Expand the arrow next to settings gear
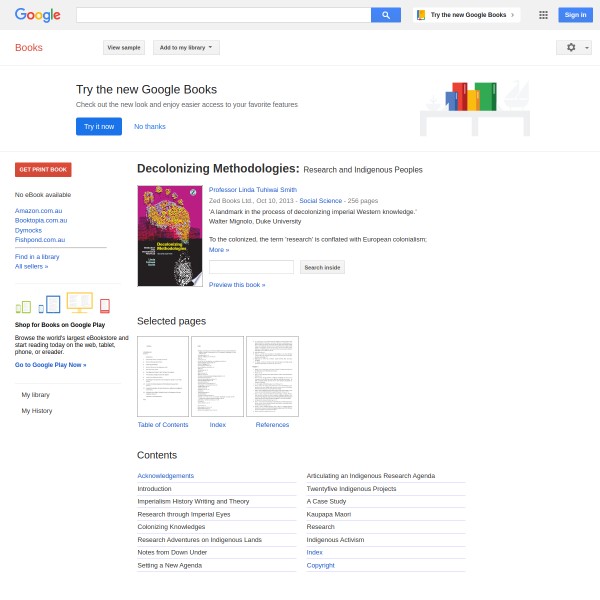The height and width of the screenshot is (600, 600). point(586,48)
